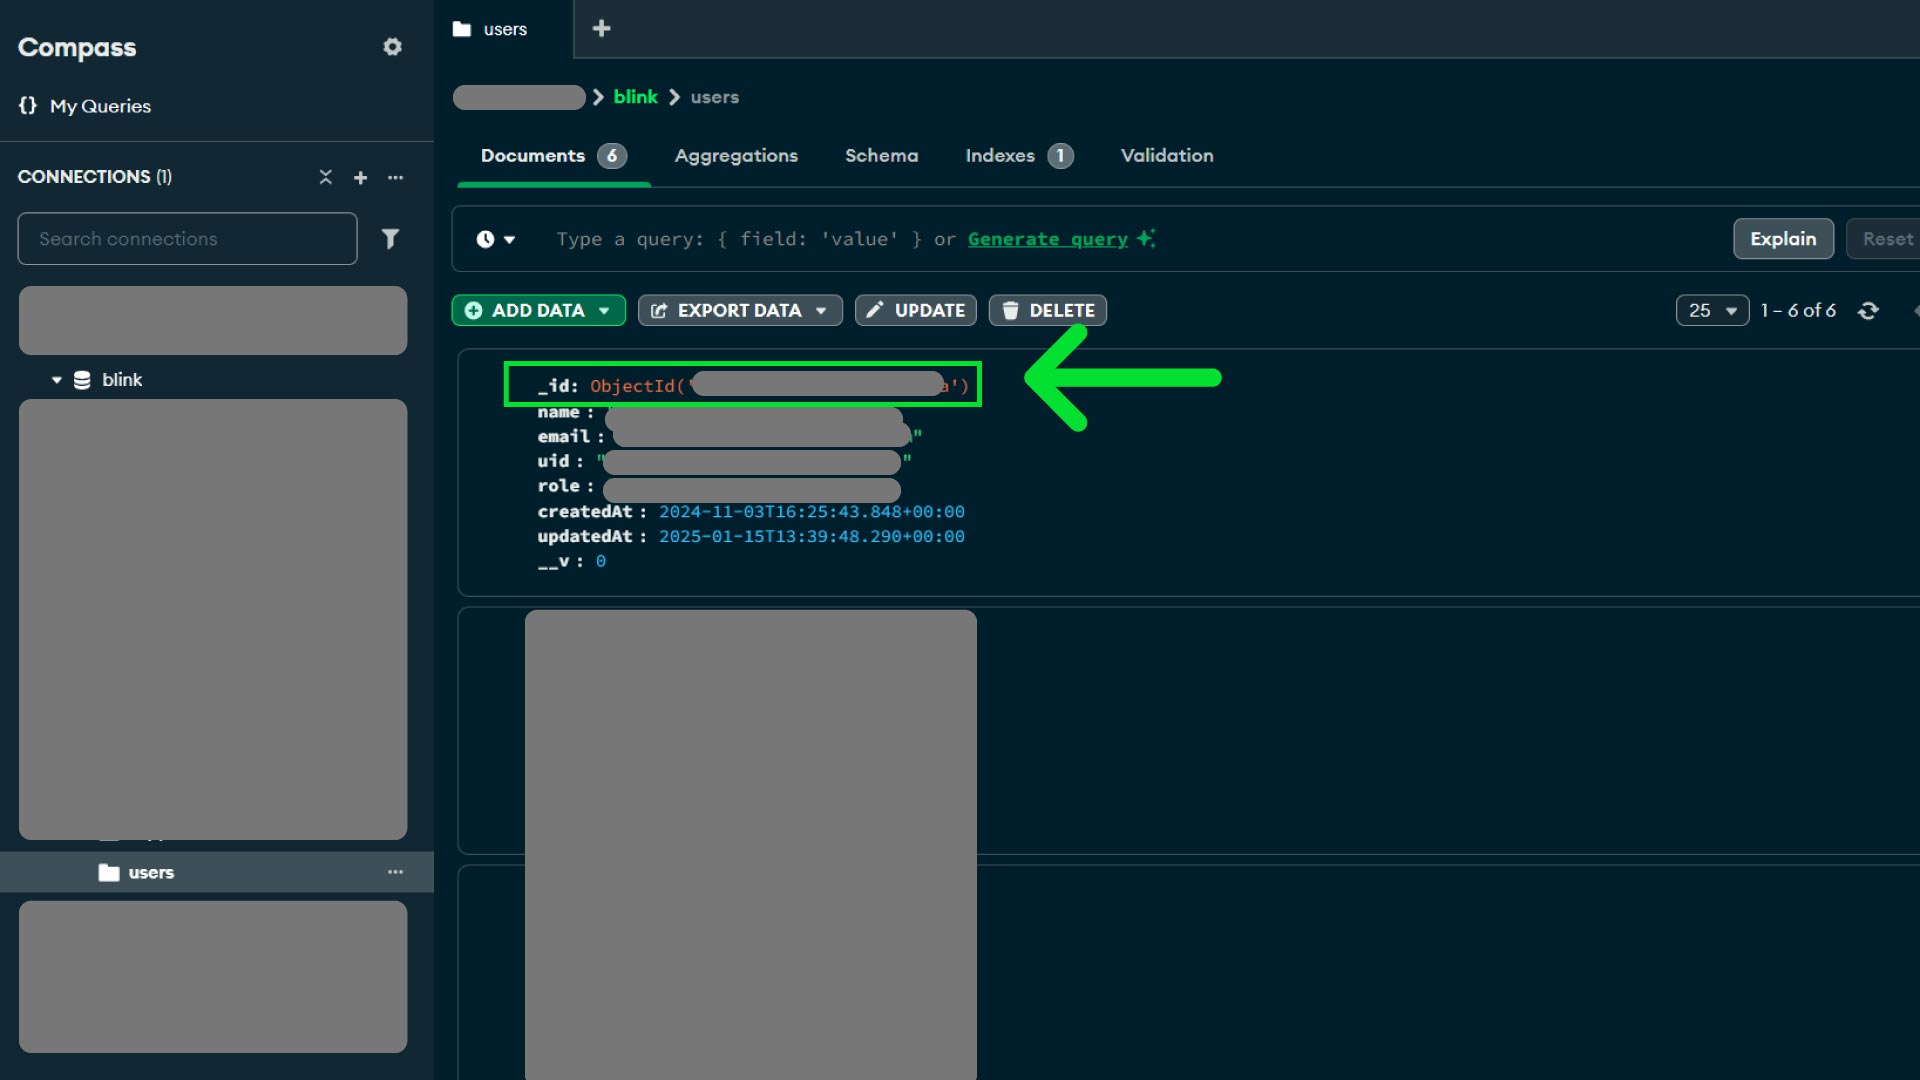Switch to Validation tab
Screen dimensions: 1920x1080
pos(1167,156)
